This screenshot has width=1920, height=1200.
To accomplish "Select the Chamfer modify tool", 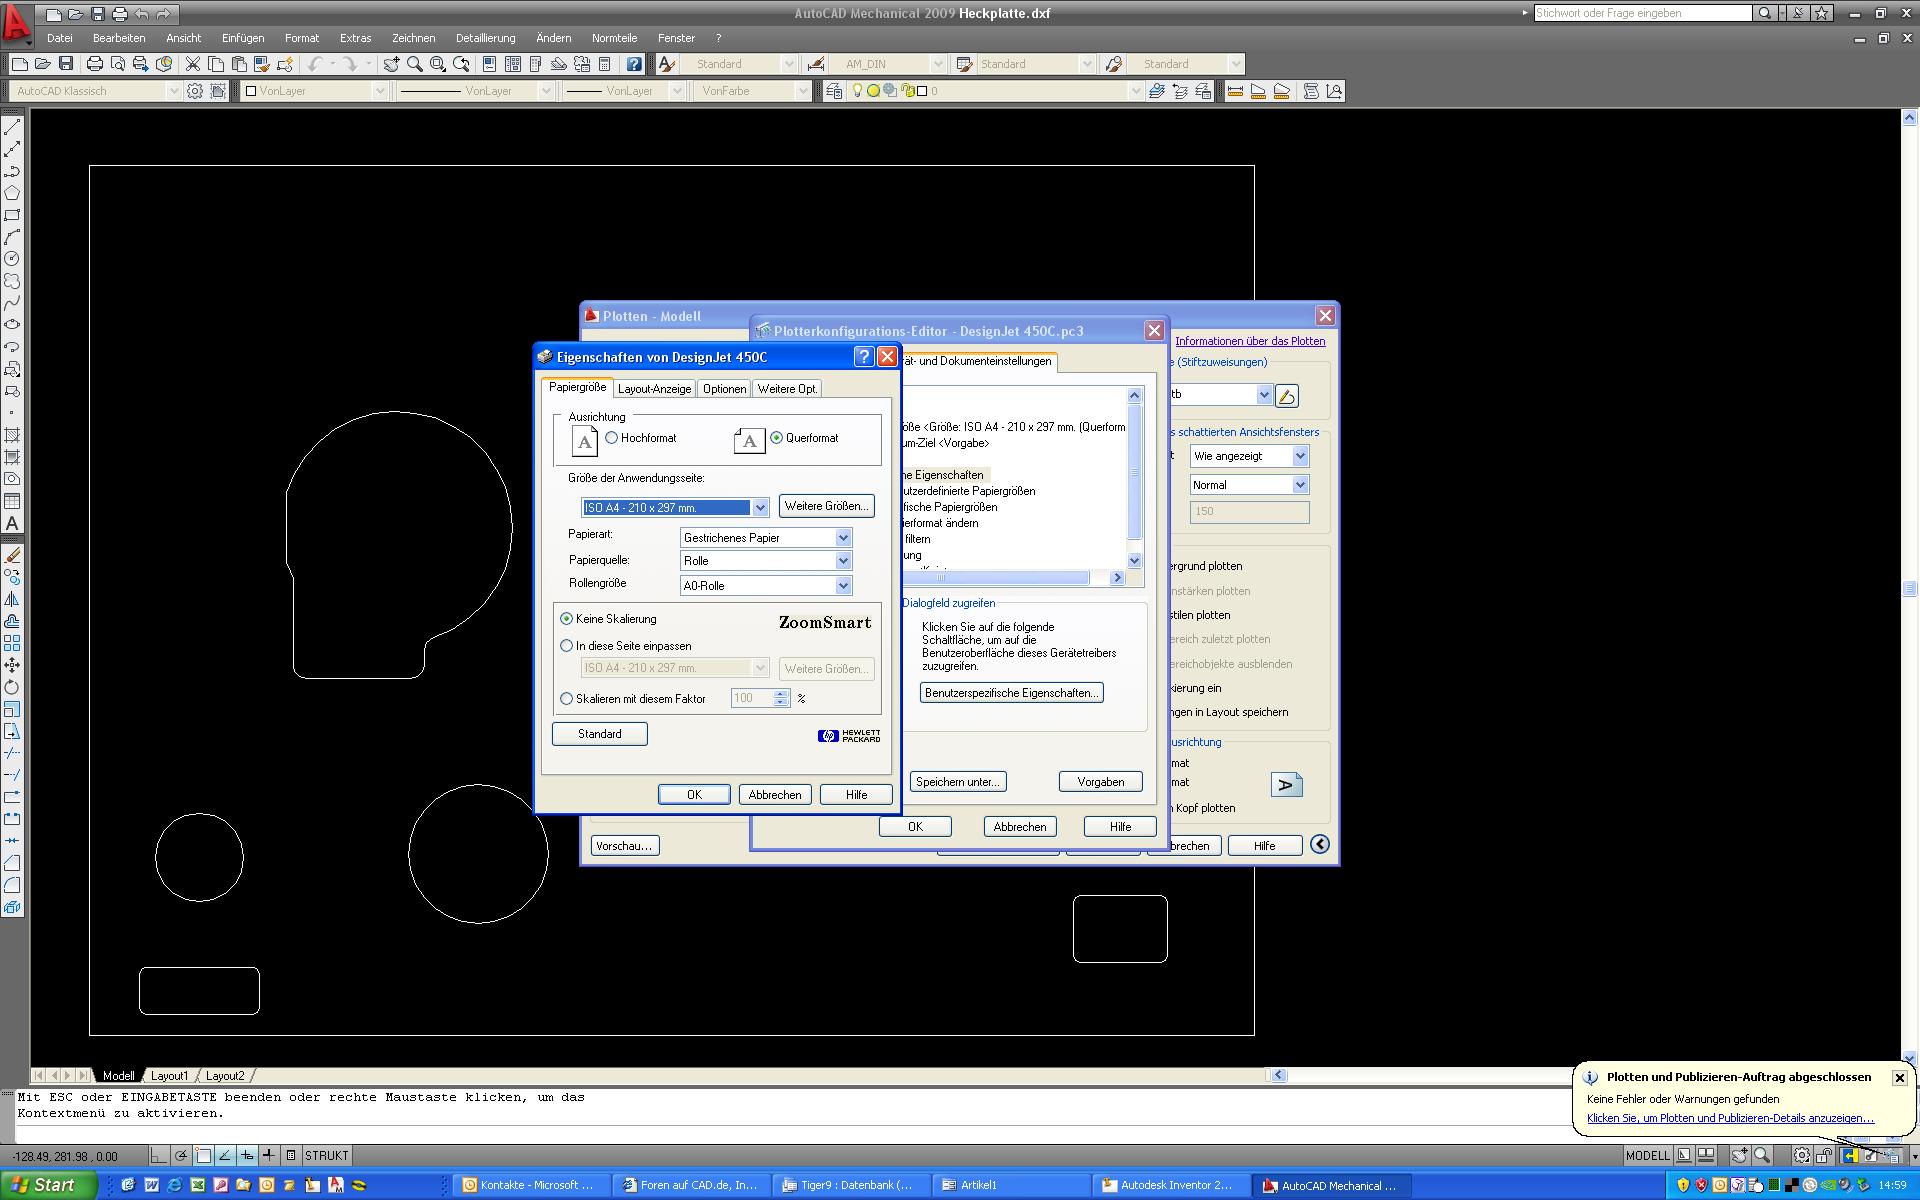I will (x=12, y=863).
